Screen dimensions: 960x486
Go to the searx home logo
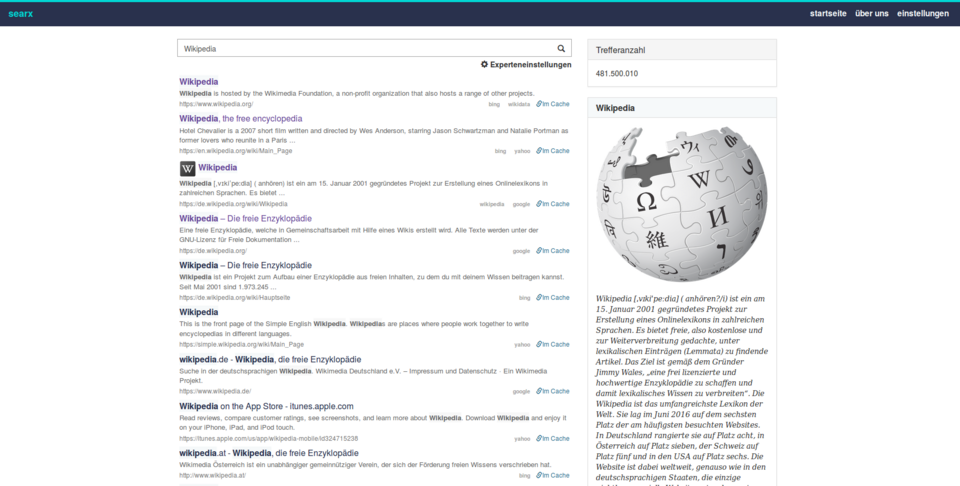coord(21,13)
